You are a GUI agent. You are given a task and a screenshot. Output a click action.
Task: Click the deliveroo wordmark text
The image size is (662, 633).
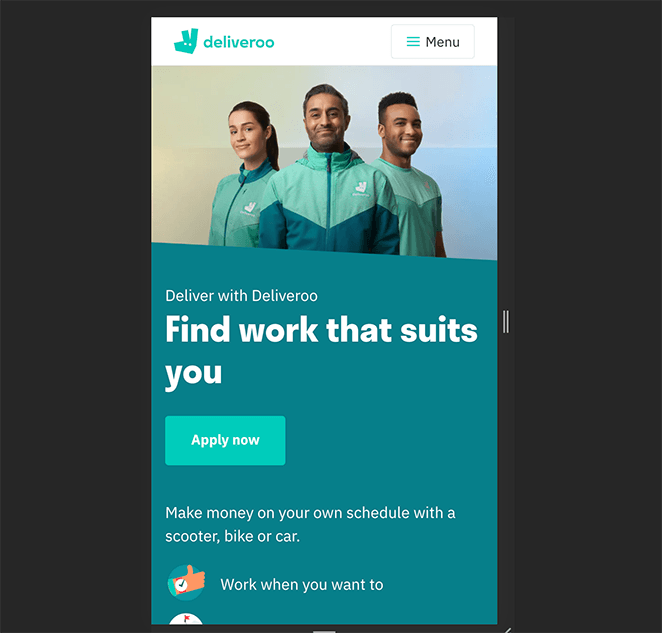(239, 42)
